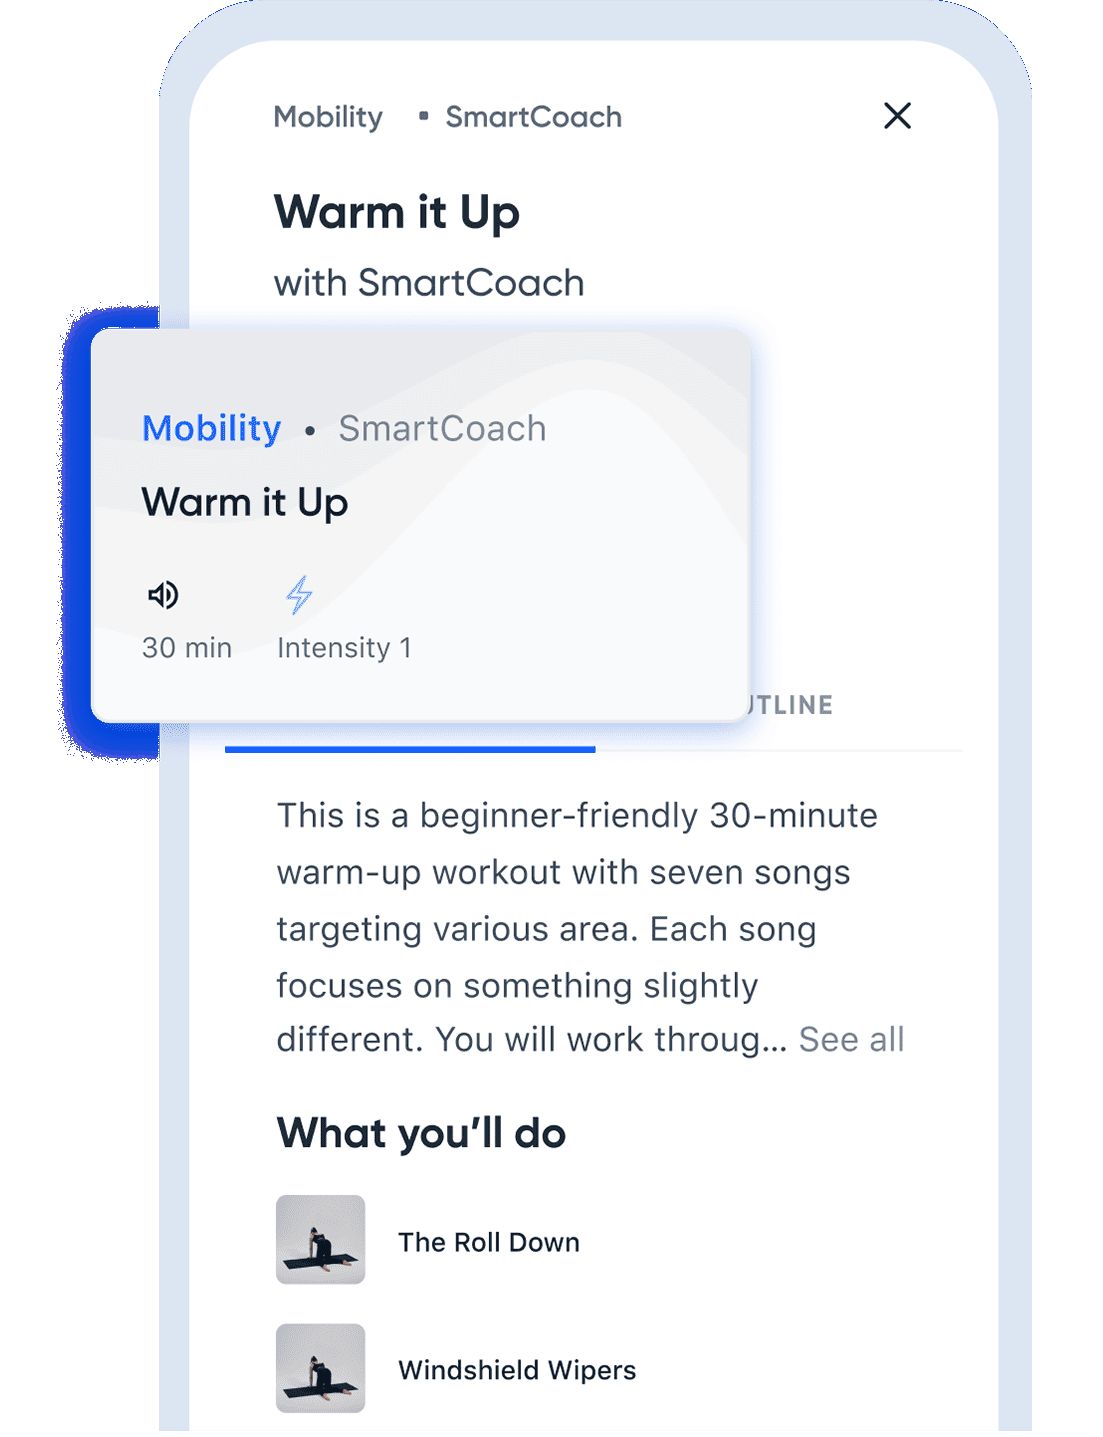Image resolution: width=1103 pixels, height=1437 pixels.
Task: Tap the Warm it Up page heading
Action: [x=397, y=213]
